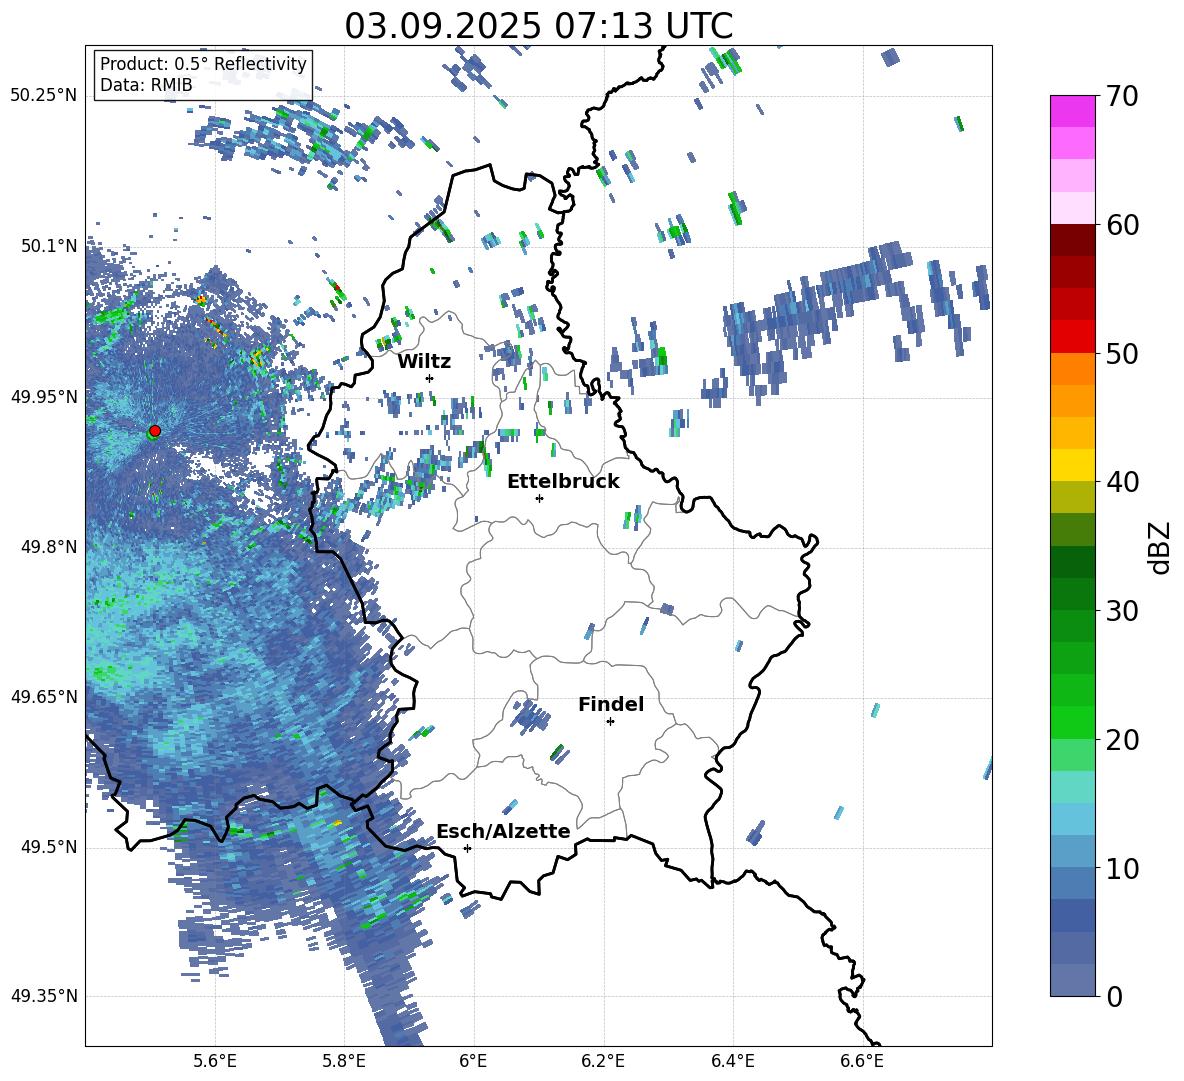Click the Findel city label
The width and height of the screenshot is (1184, 1081).
(x=611, y=704)
